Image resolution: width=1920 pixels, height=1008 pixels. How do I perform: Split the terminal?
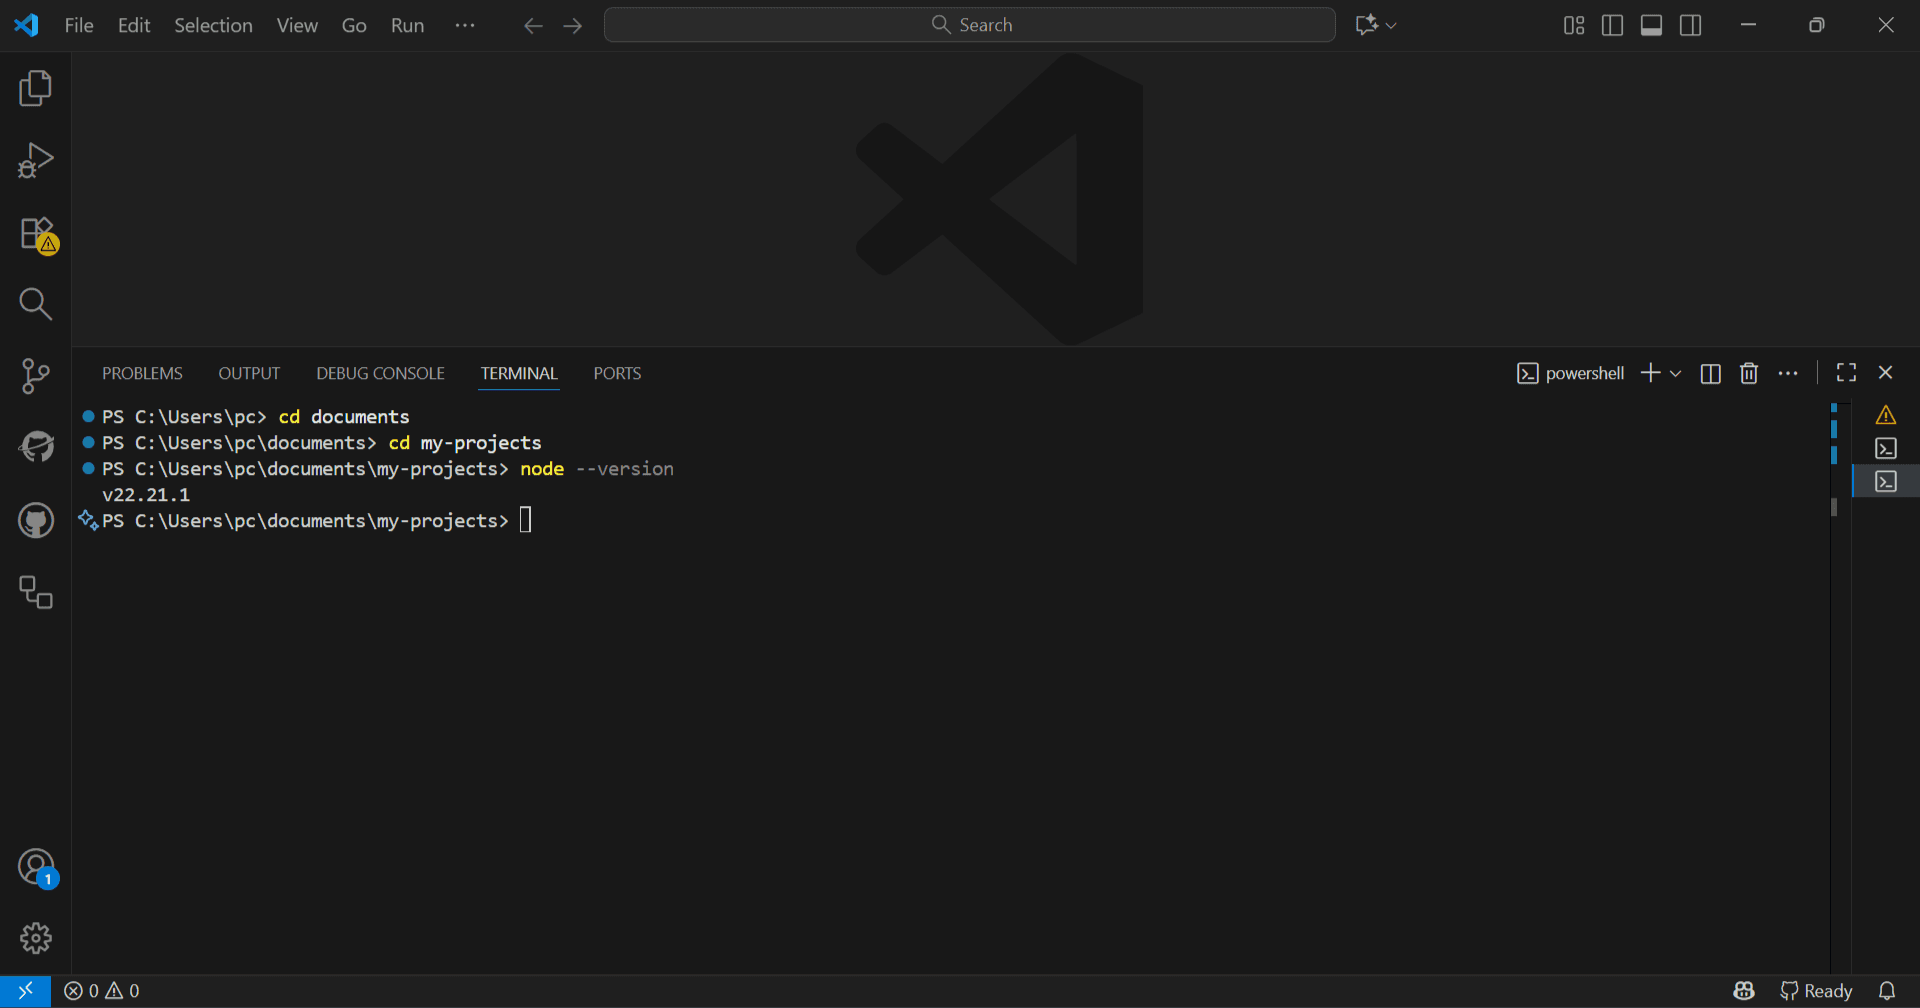pyautogui.click(x=1710, y=373)
